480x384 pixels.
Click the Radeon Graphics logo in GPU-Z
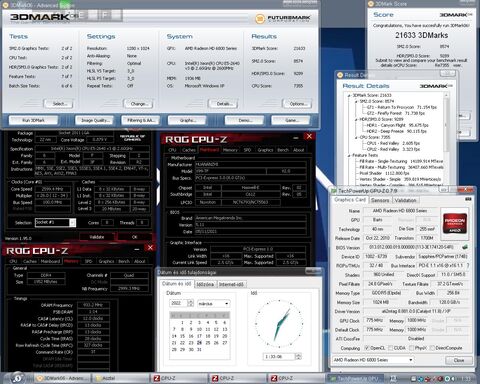coord(454,224)
